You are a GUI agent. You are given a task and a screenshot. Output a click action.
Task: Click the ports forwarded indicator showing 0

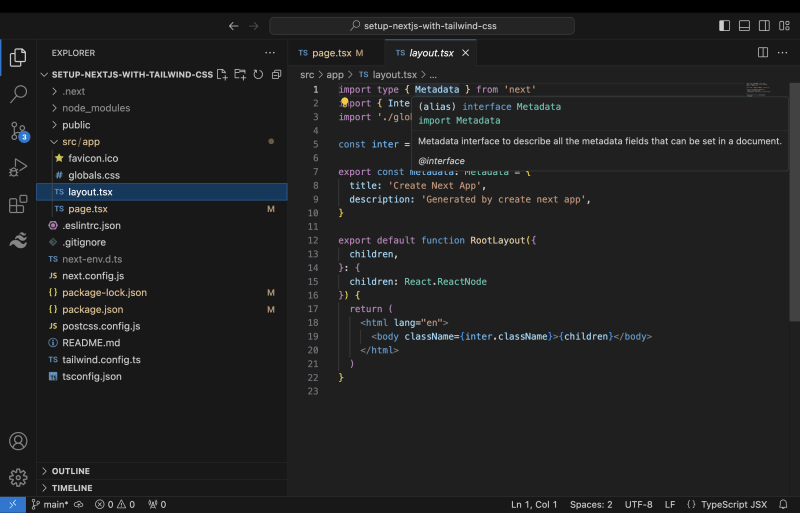[x=157, y=504]
